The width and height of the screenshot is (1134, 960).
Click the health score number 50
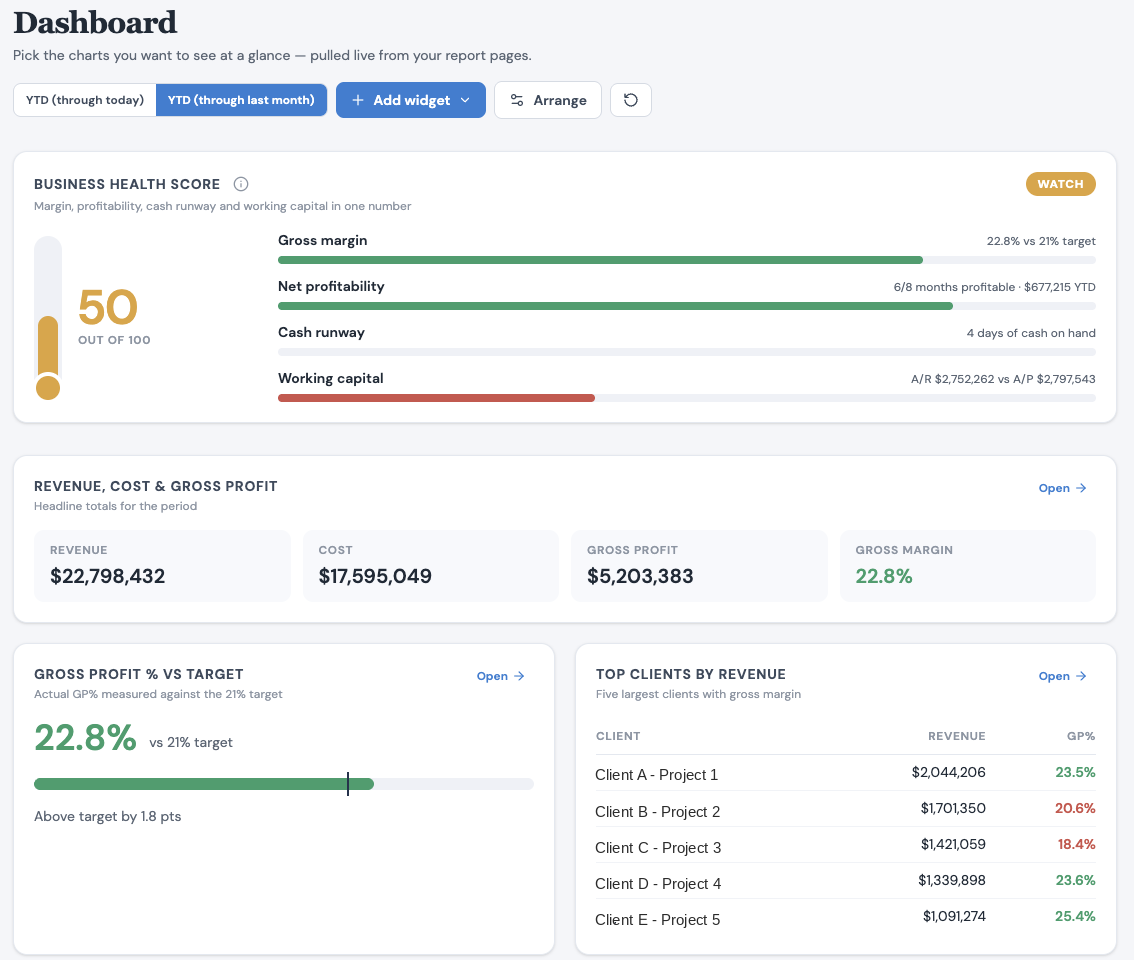pos(108,307)
